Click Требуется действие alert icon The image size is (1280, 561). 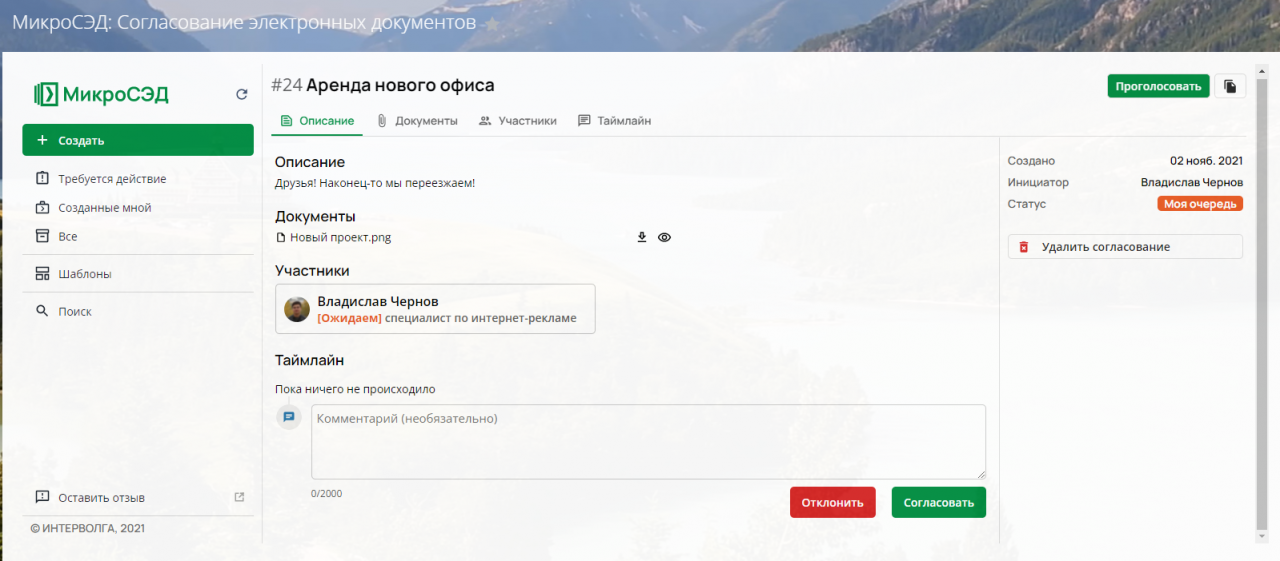[42, 179]
